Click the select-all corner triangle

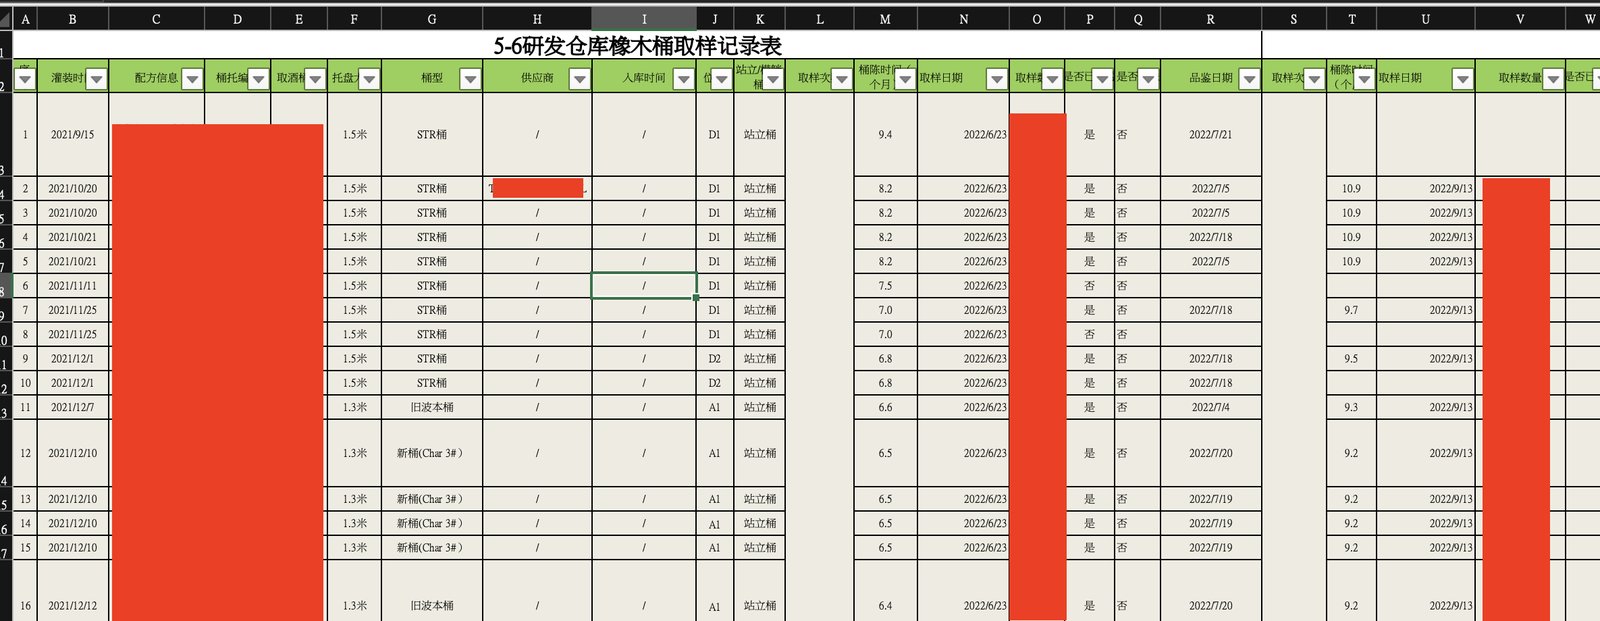[6, 19]
